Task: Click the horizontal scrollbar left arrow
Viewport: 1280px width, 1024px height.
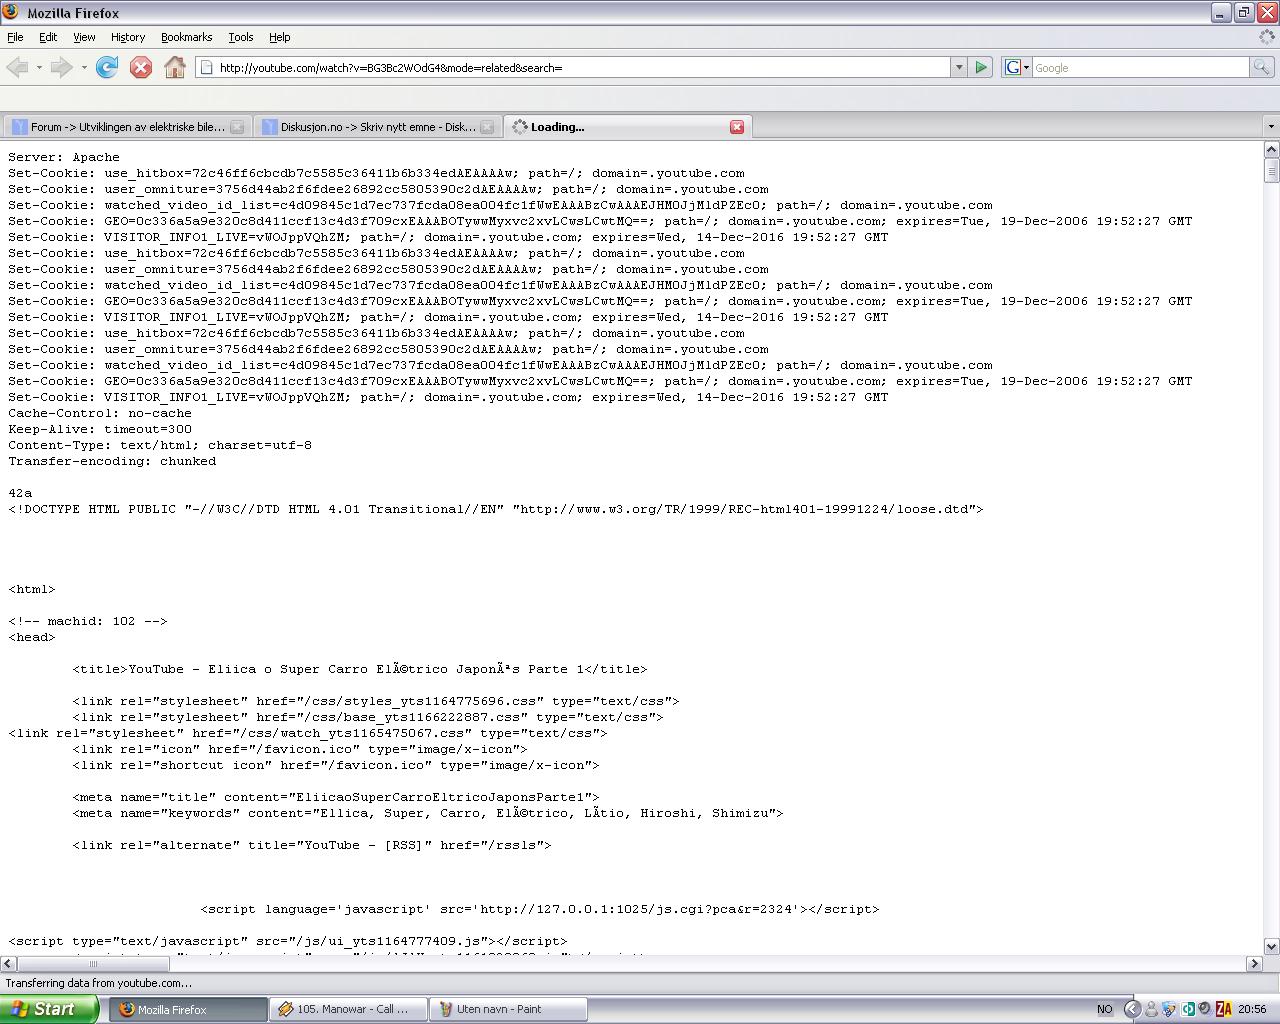Action: (x=8, y=963)
